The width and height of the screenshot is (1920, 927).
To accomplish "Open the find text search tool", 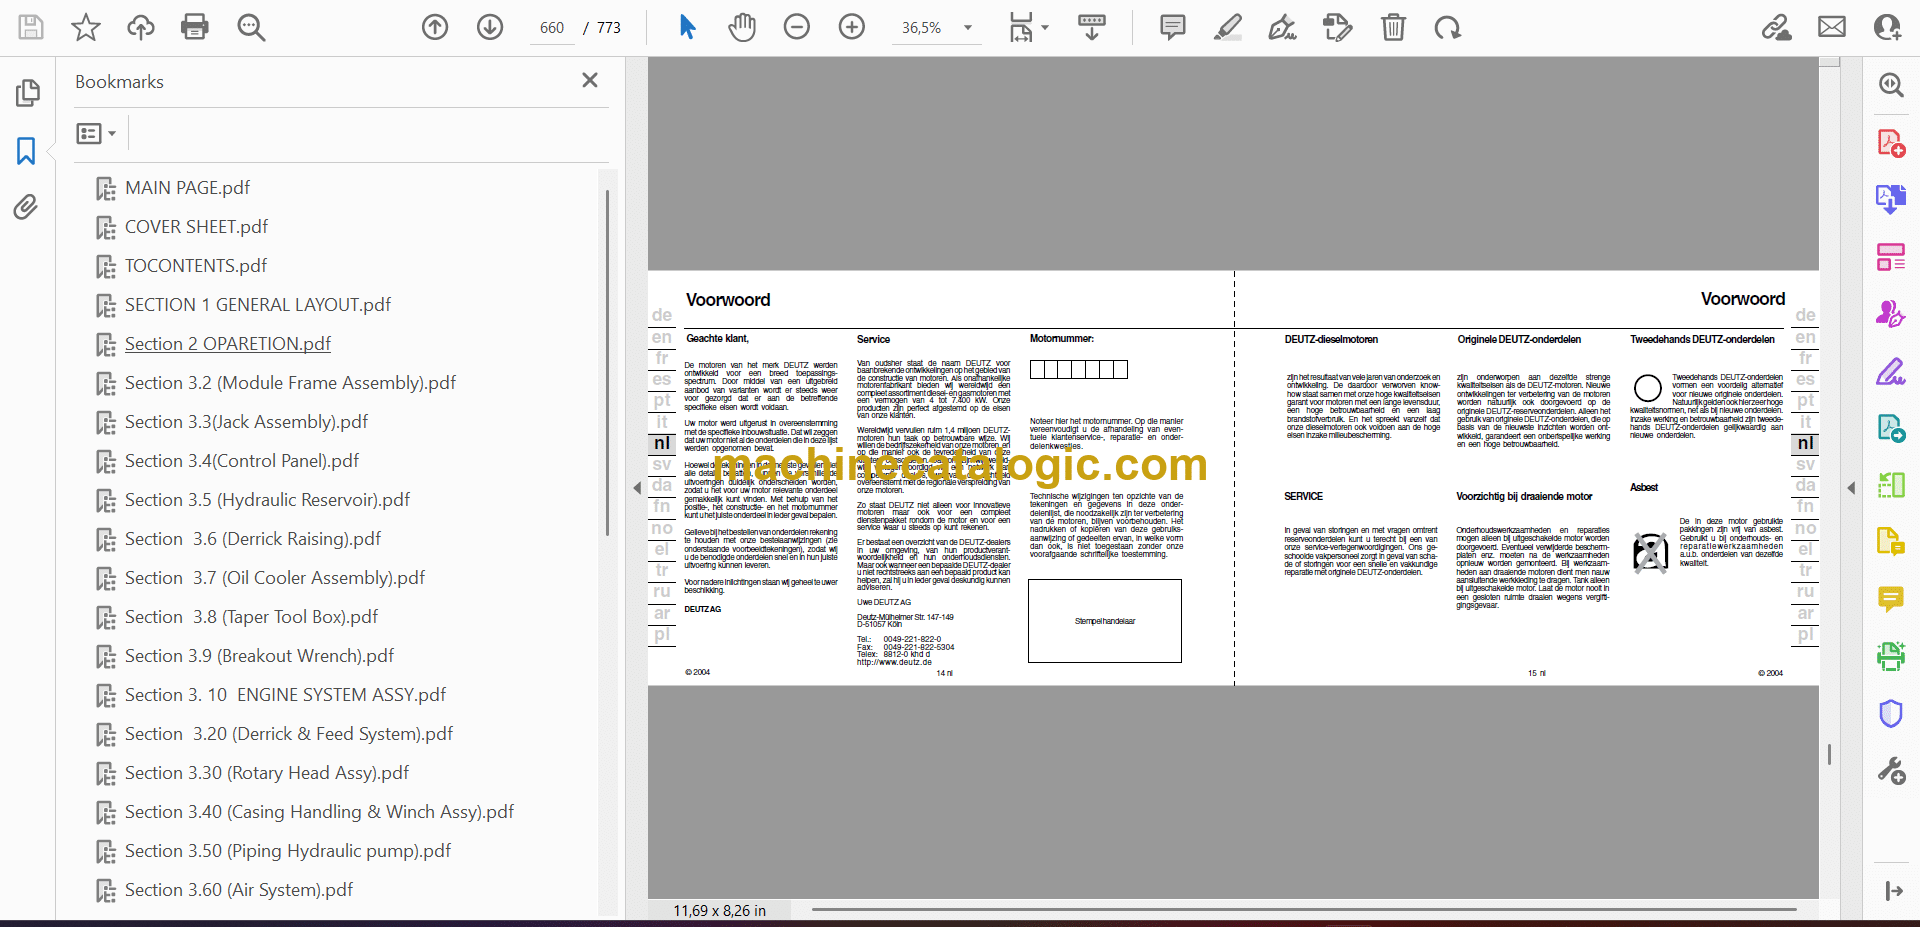I will 251,27.
